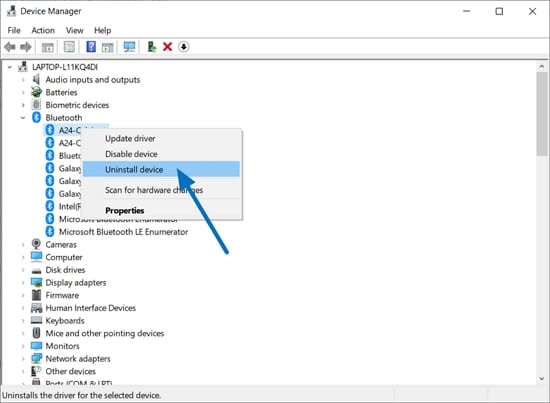Click the LAPTOP-L11KQ4DI computer icon

click(x=23, y=67)
